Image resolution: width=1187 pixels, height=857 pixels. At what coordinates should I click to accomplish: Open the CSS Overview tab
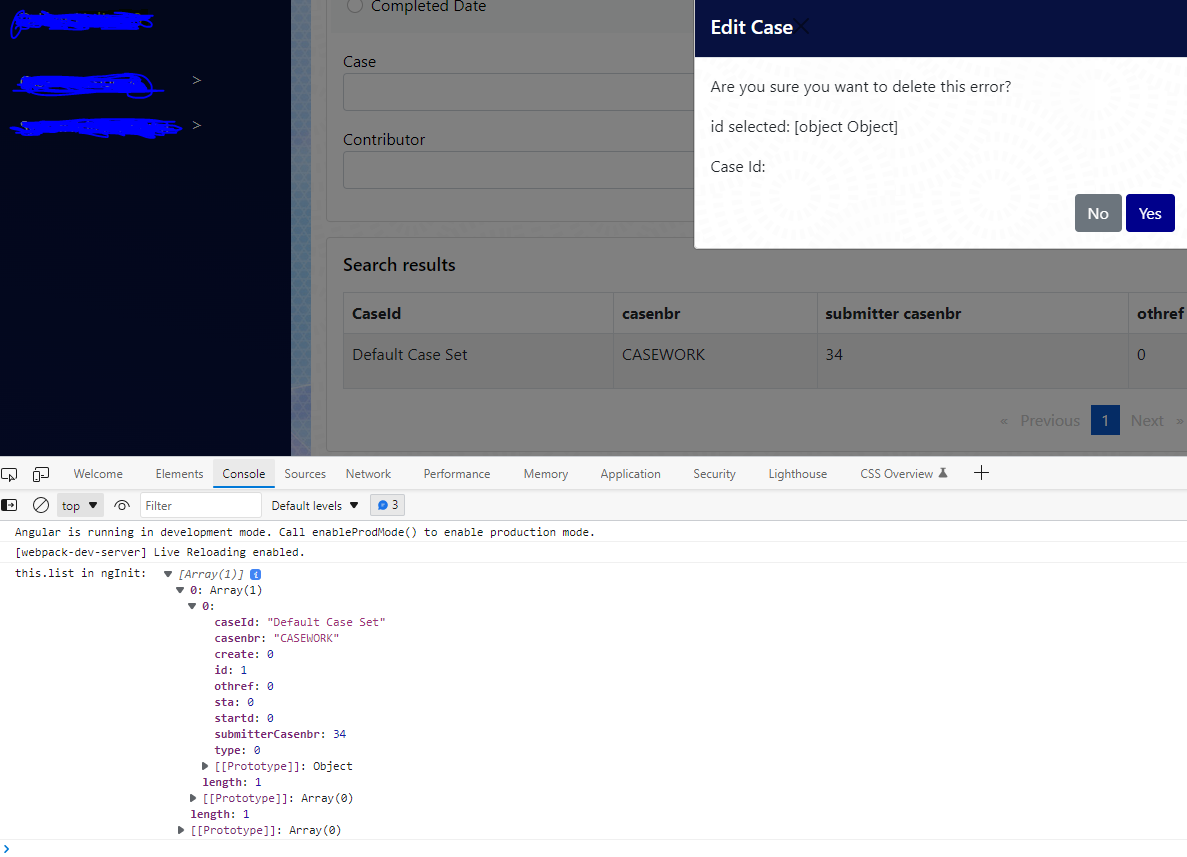click(903, 474)
